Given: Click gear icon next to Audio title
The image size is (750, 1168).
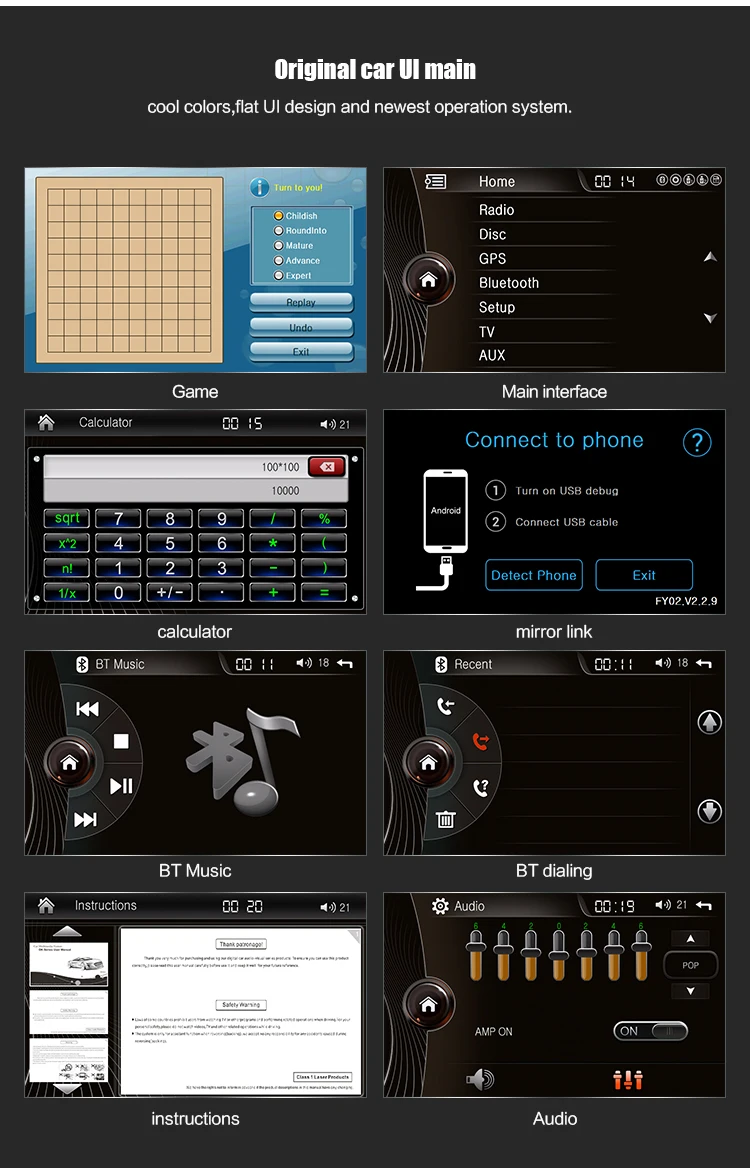Looking at the screenshot, I should tap(440, 906).
